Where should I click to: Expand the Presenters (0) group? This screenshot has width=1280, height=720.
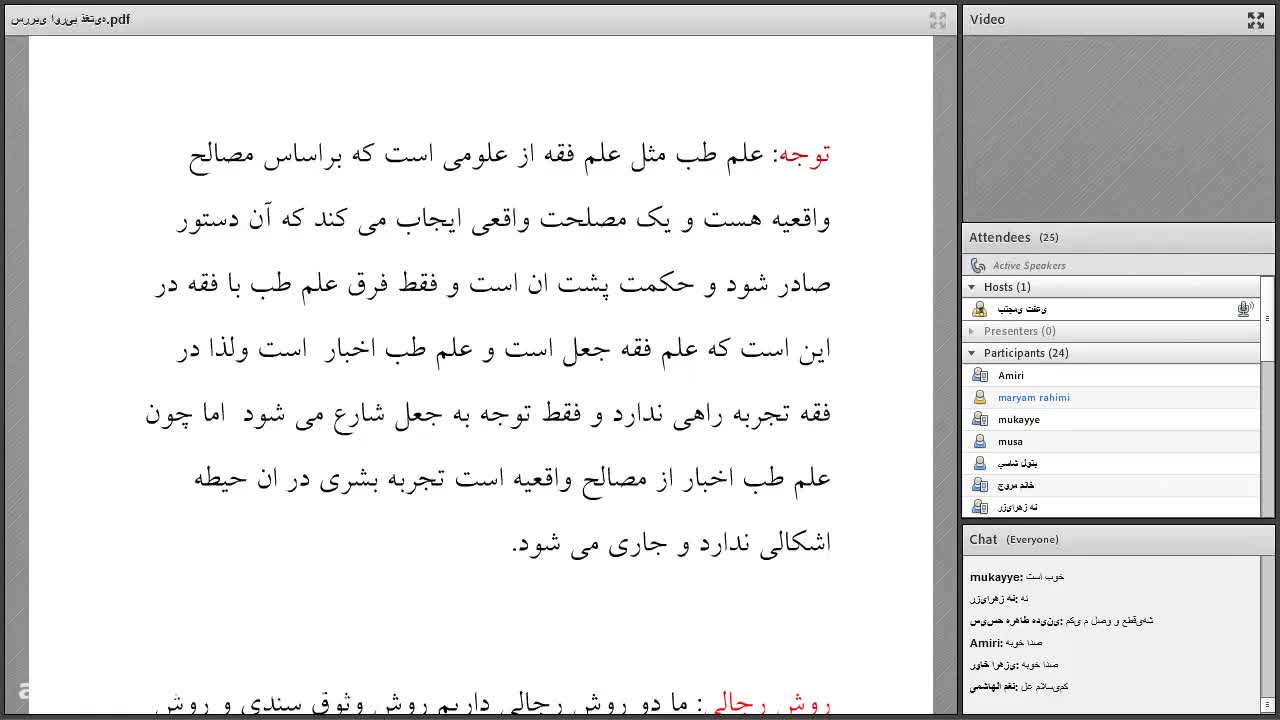971,331
